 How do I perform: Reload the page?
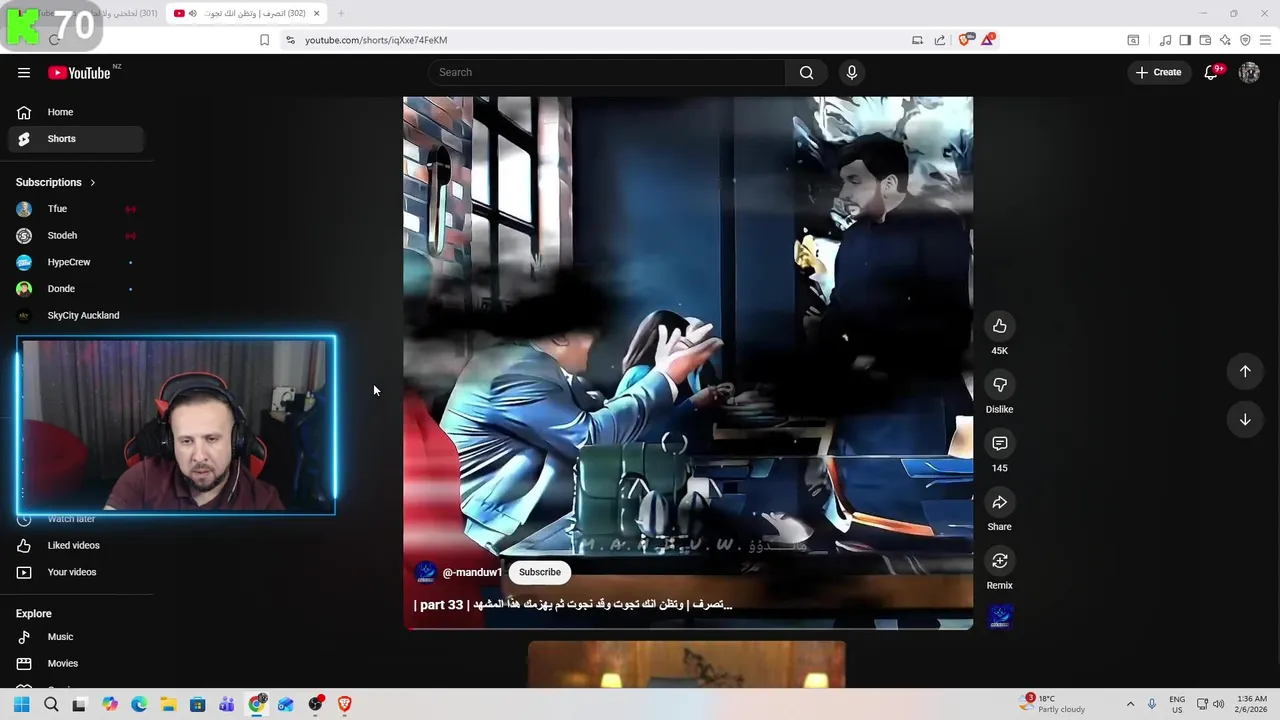click(54, 40)
